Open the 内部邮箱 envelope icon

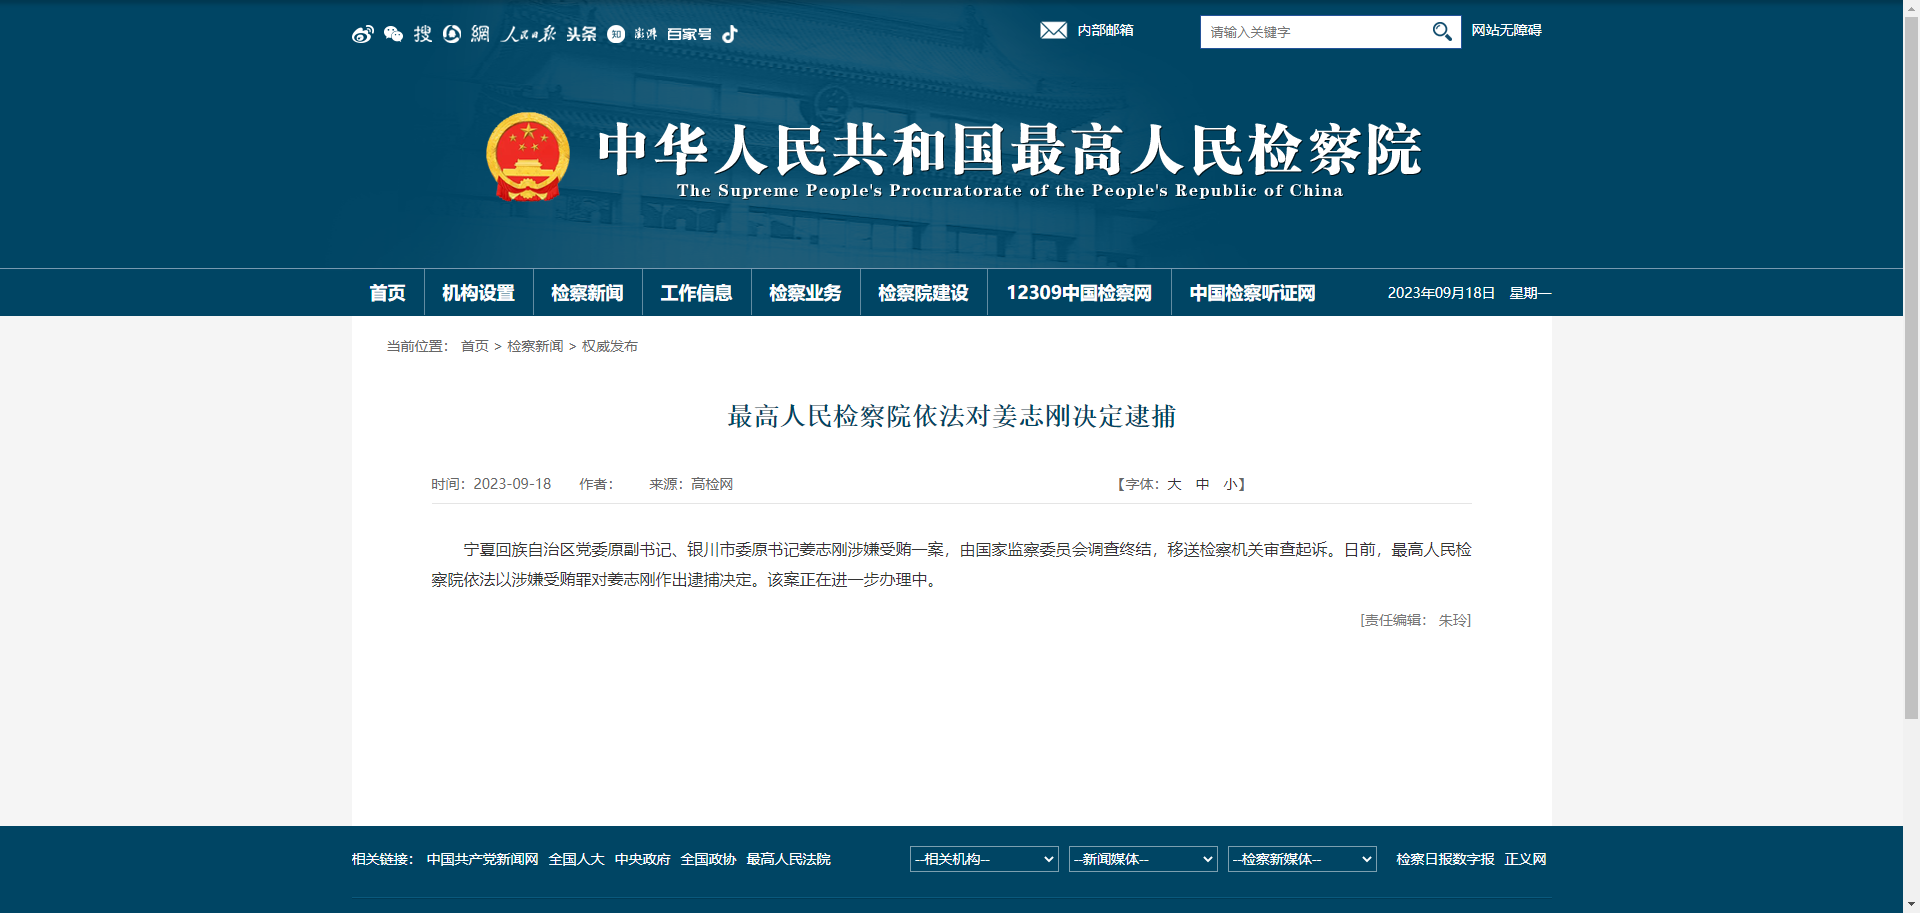[x=1053, y=30]
